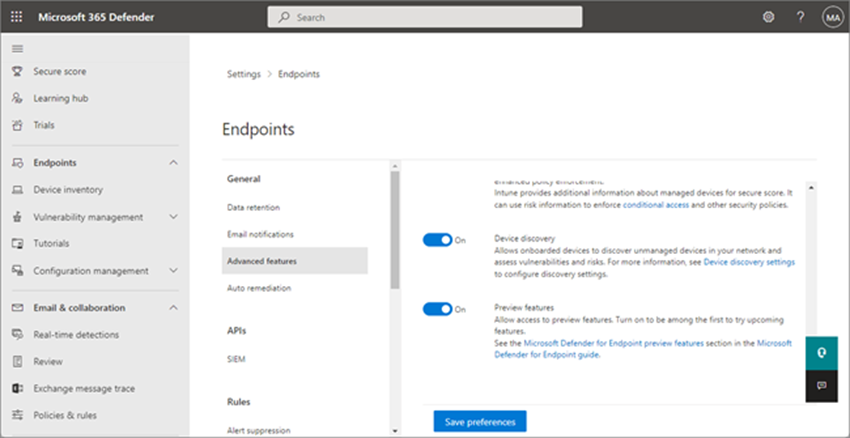The image size is (850, 438).
Task: Open Secure score in navigation
Action: pos(60,72)
